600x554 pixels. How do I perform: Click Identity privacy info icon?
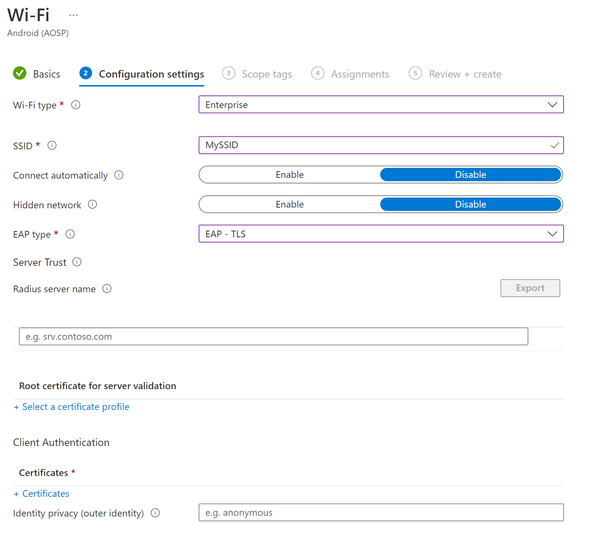[x=155, y=513]
